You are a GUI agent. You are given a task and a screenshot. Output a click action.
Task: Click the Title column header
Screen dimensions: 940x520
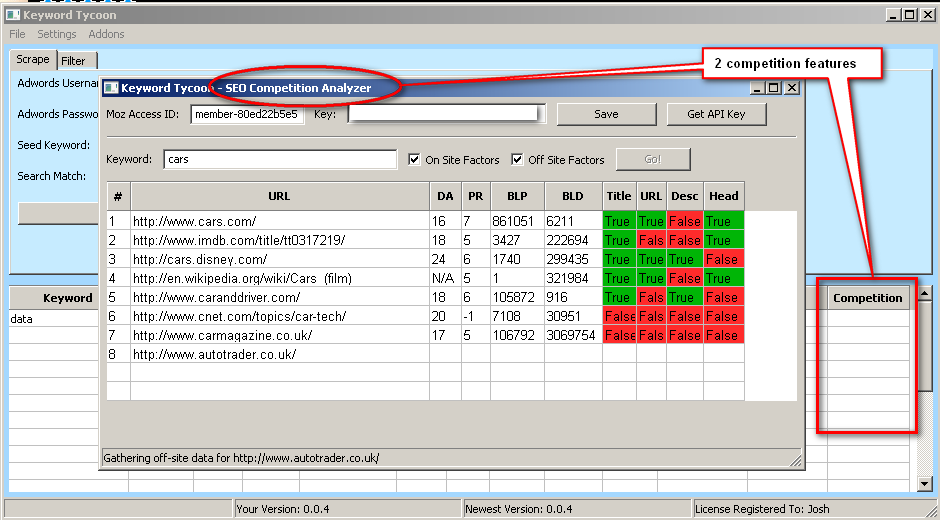pos(619,196)
